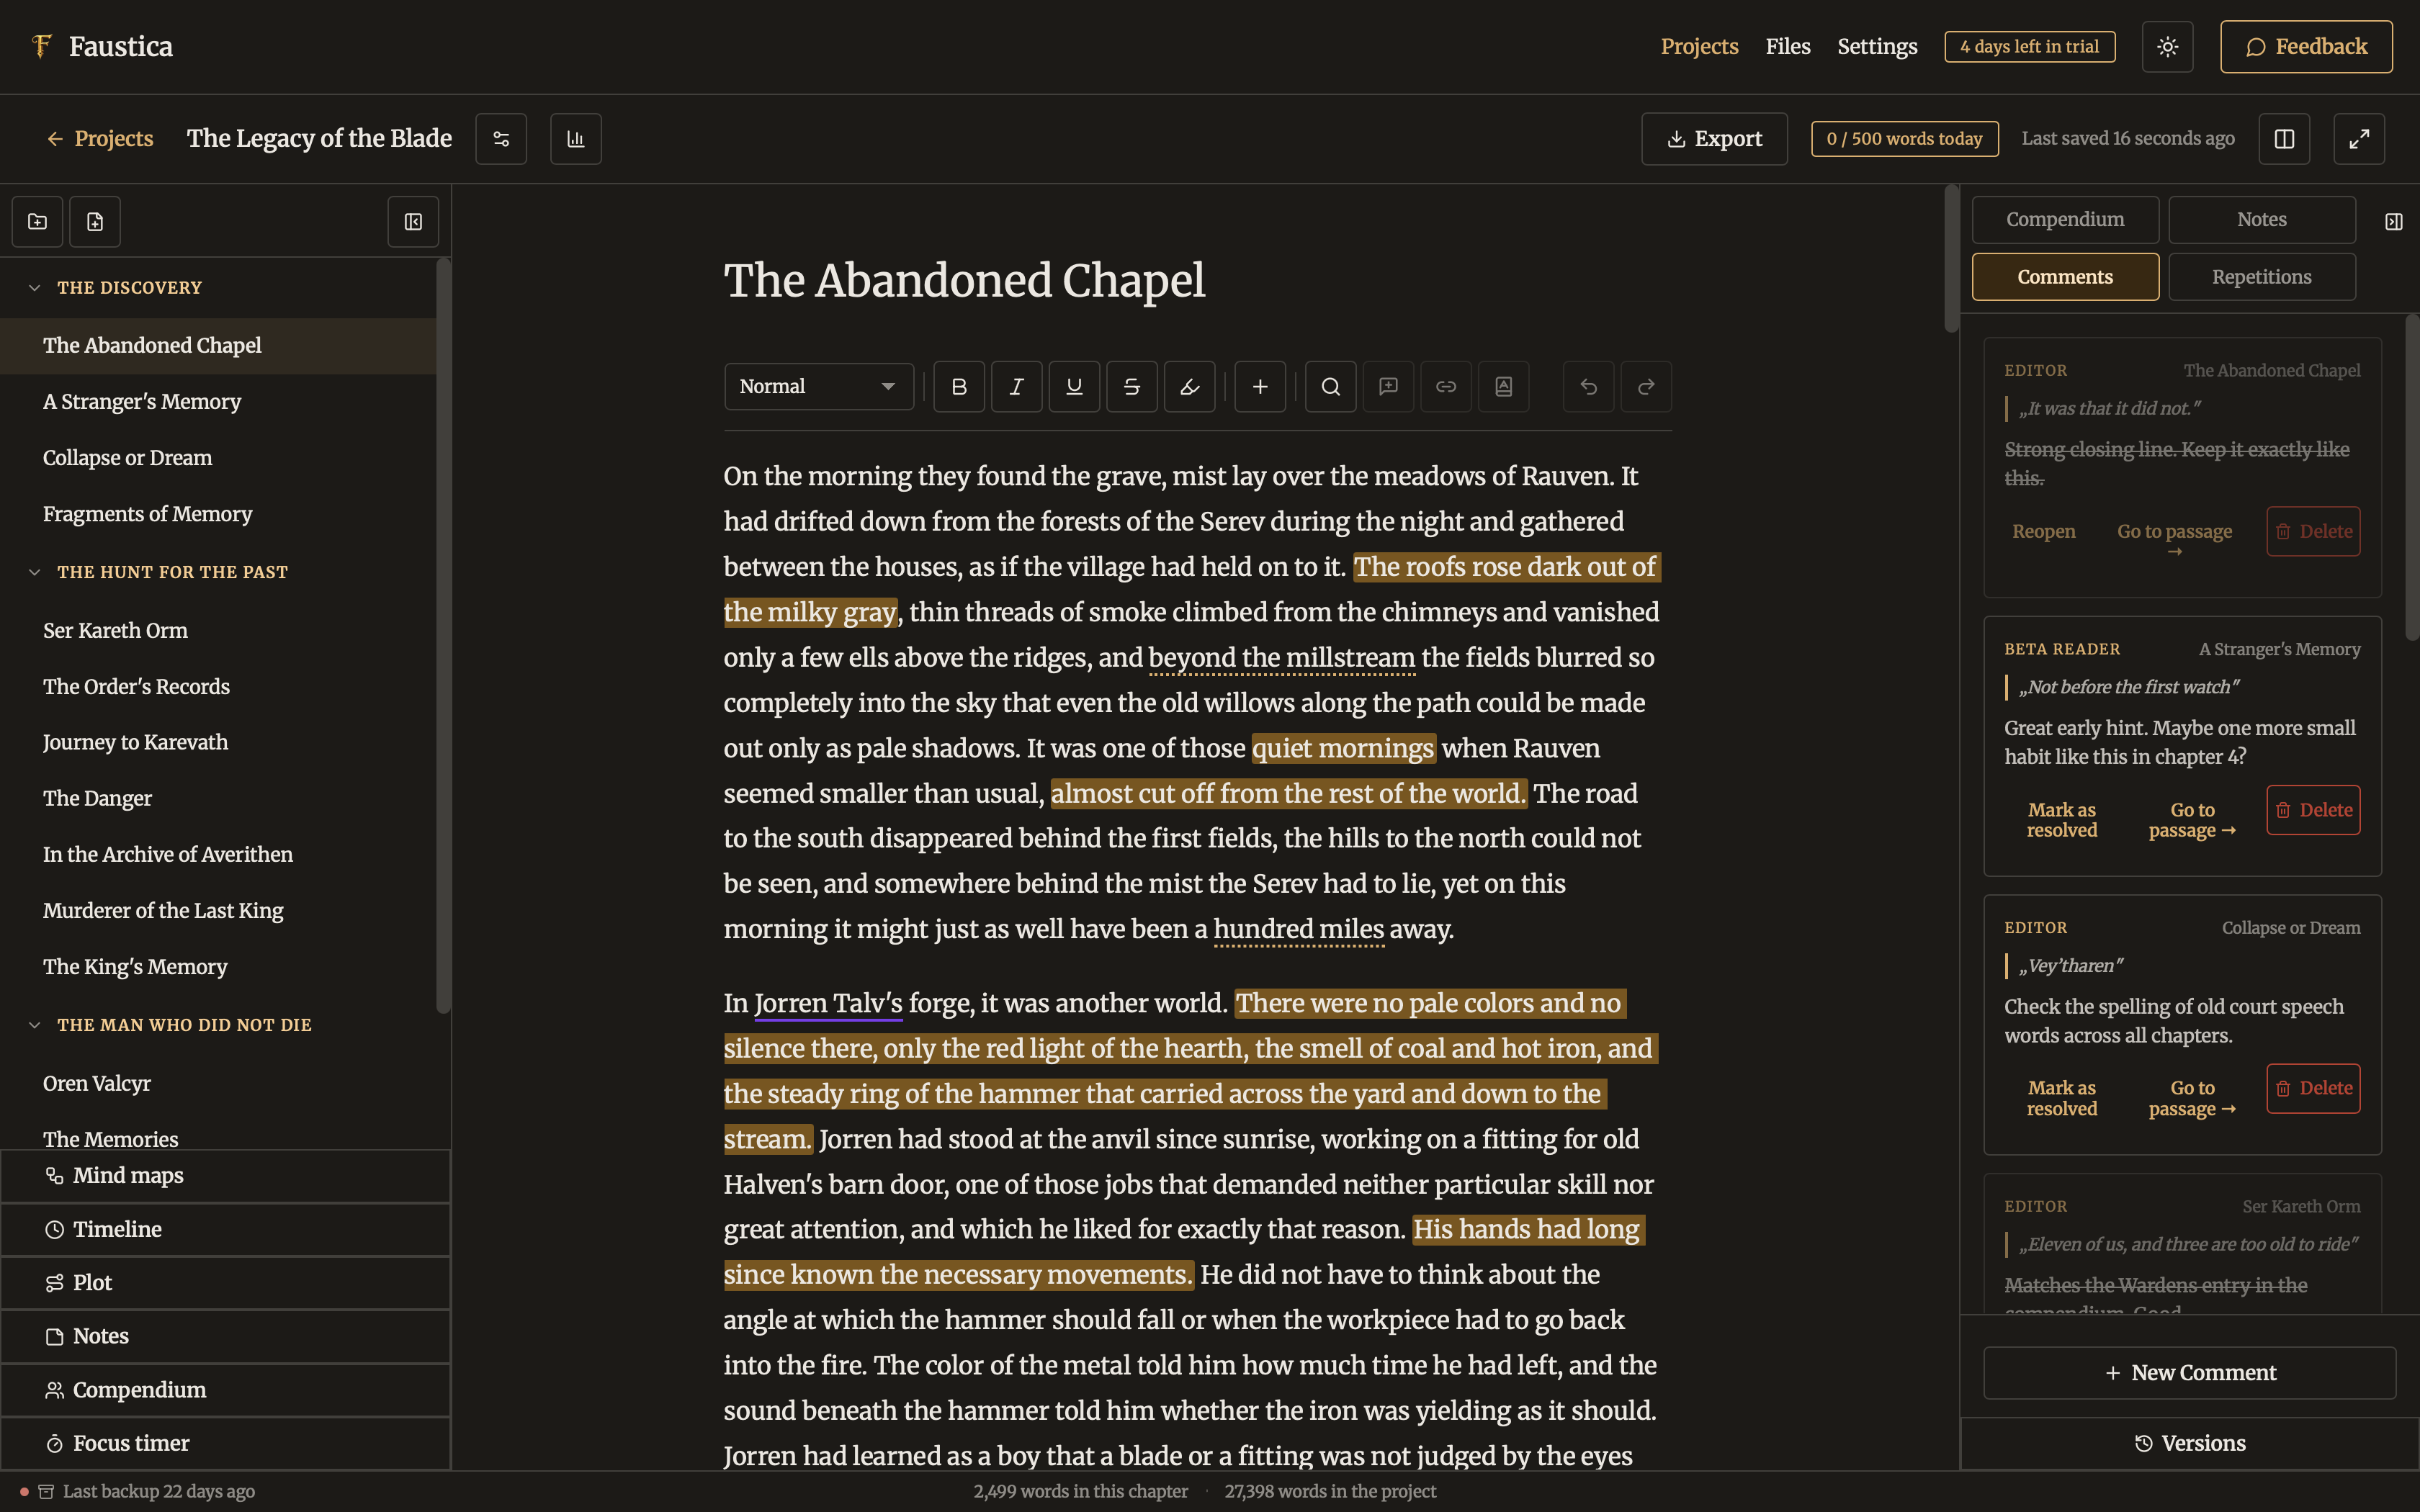The width and height of the screenshot is (2420, 1512).
Task: Click the compendium entry toolbar icon
Action: [x=1503, y=386]
